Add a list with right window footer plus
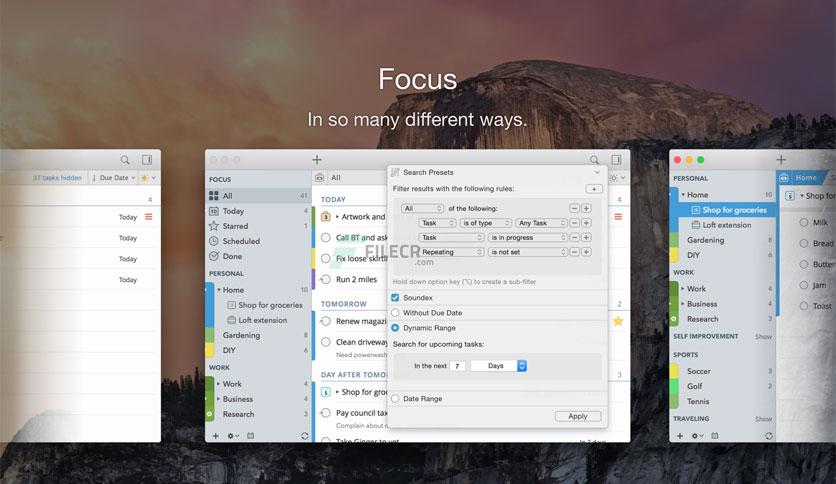Image resolution: width=836 pixels, height=484 pixels. click(x=680, y=435)
